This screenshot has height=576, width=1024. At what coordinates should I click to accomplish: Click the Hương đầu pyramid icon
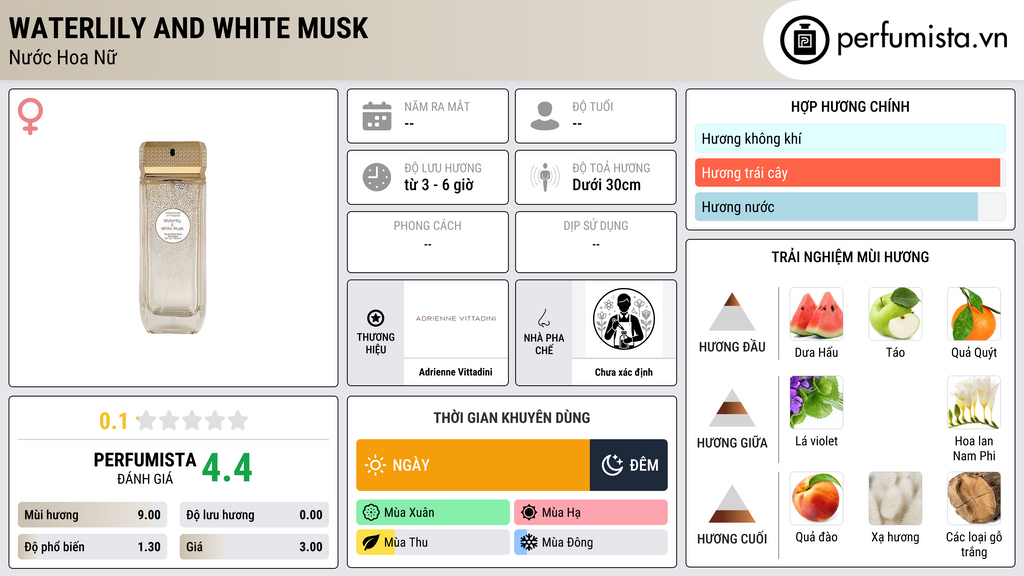coord(732,312)
